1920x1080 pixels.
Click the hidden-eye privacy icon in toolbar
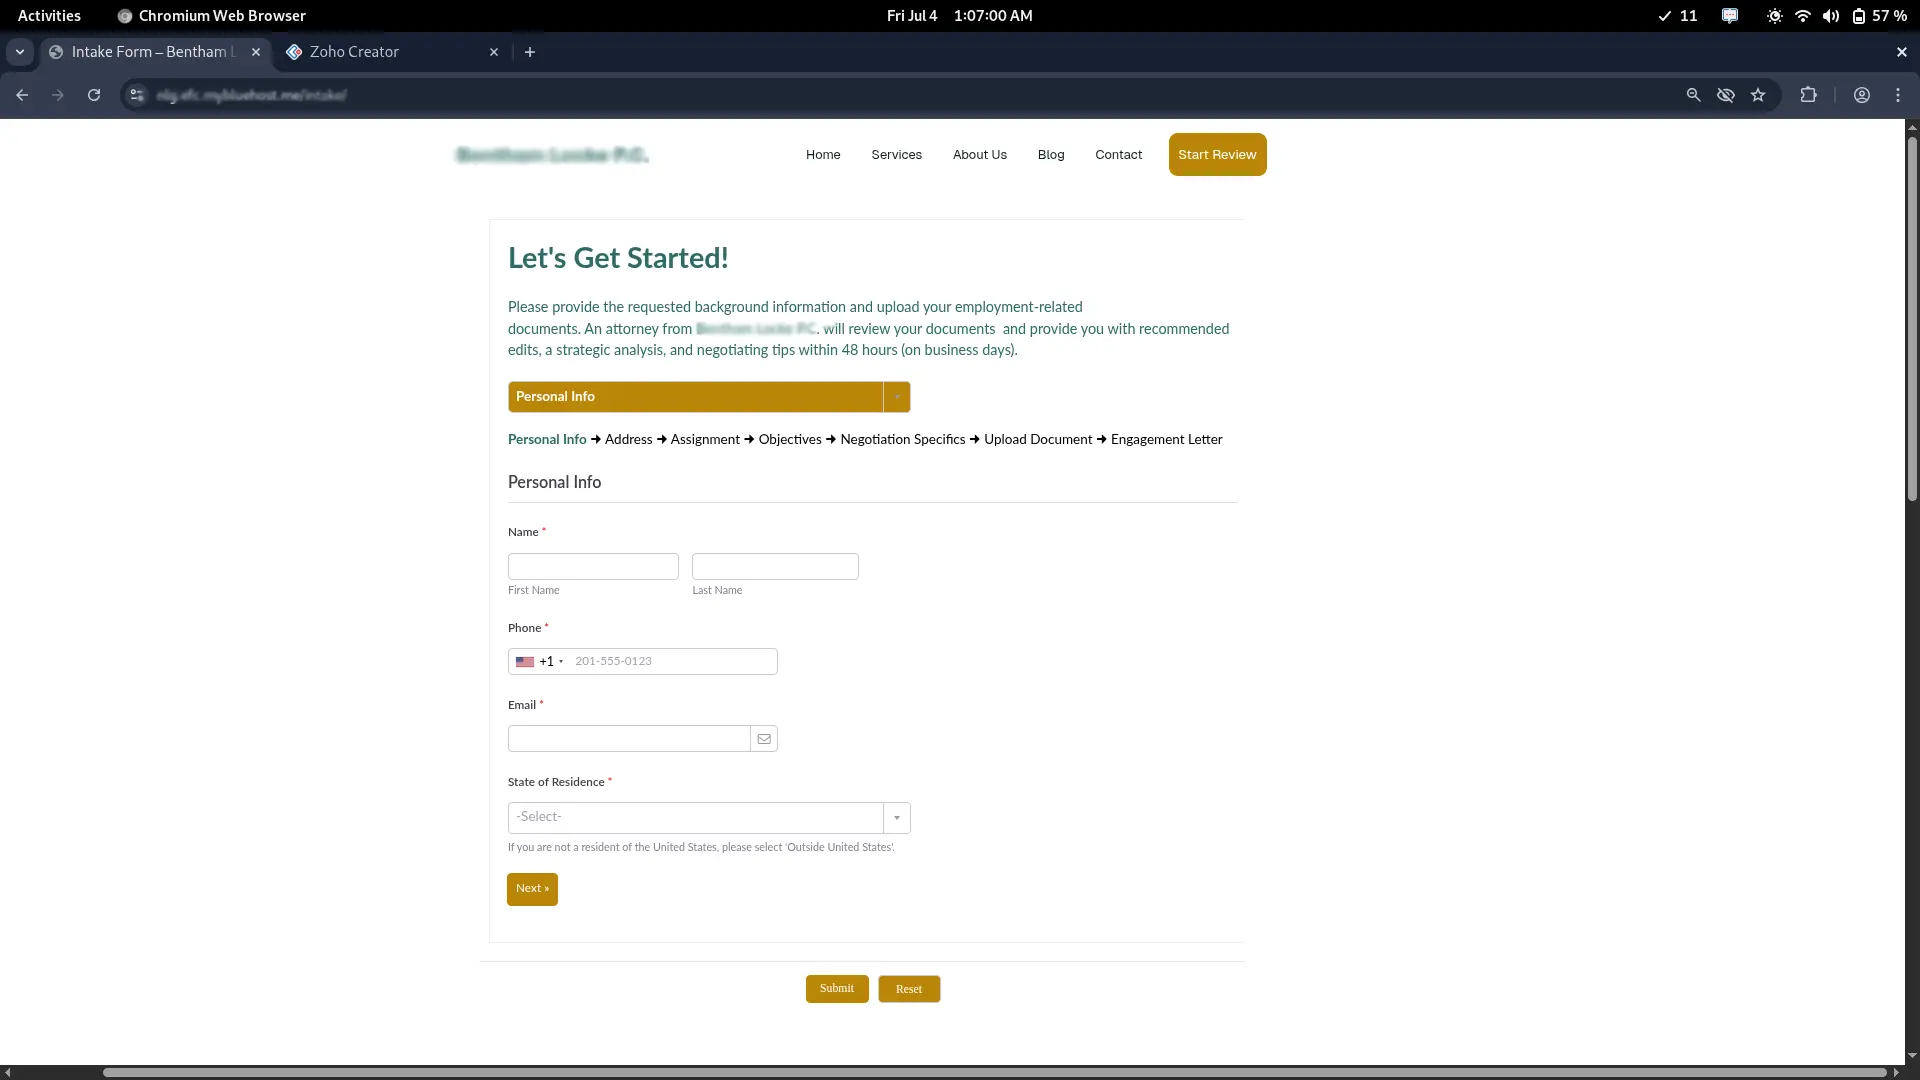[x=1726, y=95]
